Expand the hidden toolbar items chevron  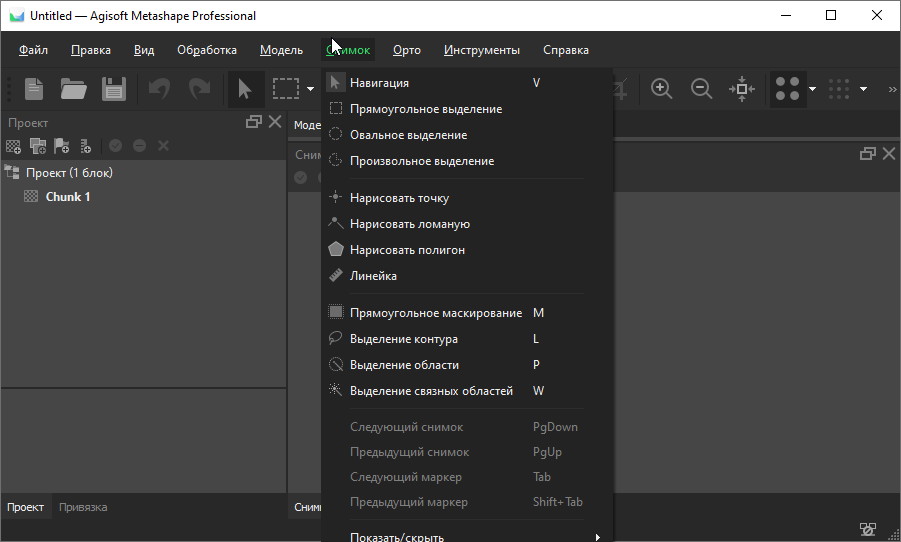pyautogui.click(x=892, y=89)
